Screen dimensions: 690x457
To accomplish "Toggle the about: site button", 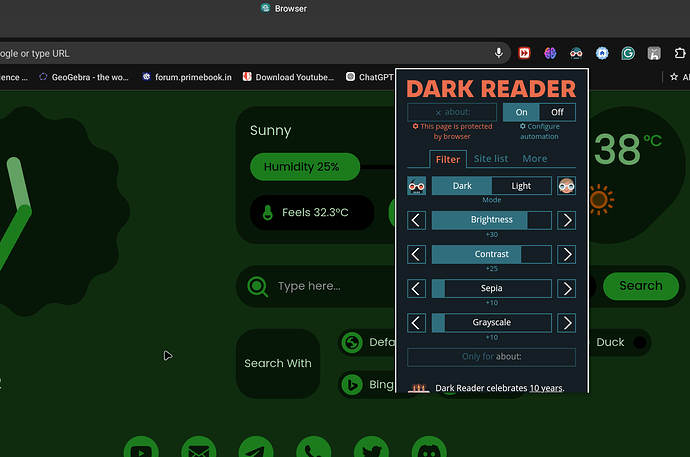I will pos(452,112).
